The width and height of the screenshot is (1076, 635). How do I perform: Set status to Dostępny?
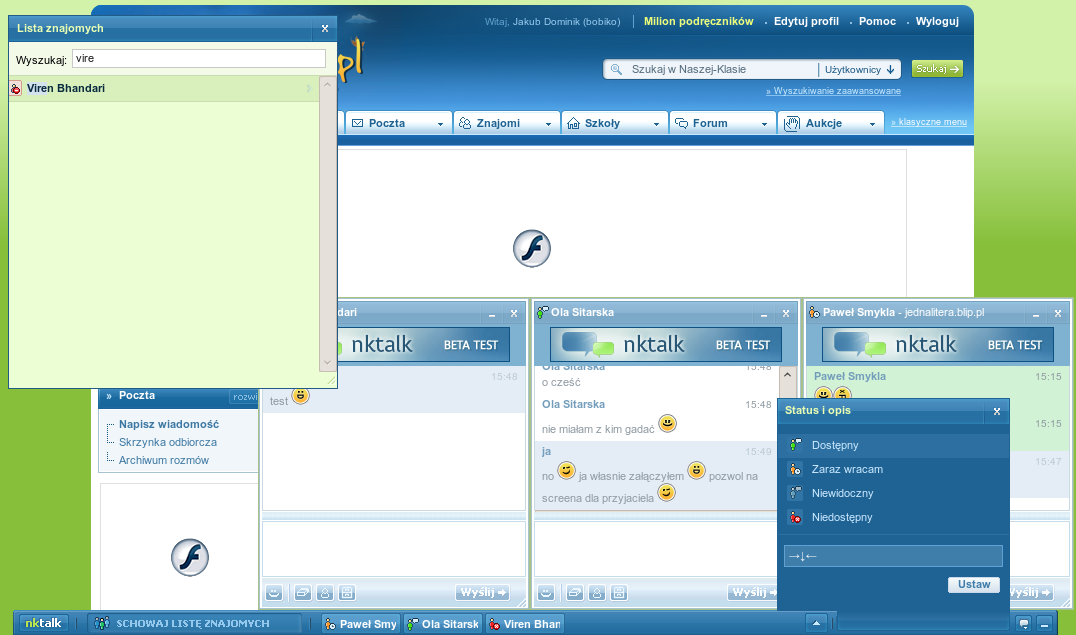point(893,446)
